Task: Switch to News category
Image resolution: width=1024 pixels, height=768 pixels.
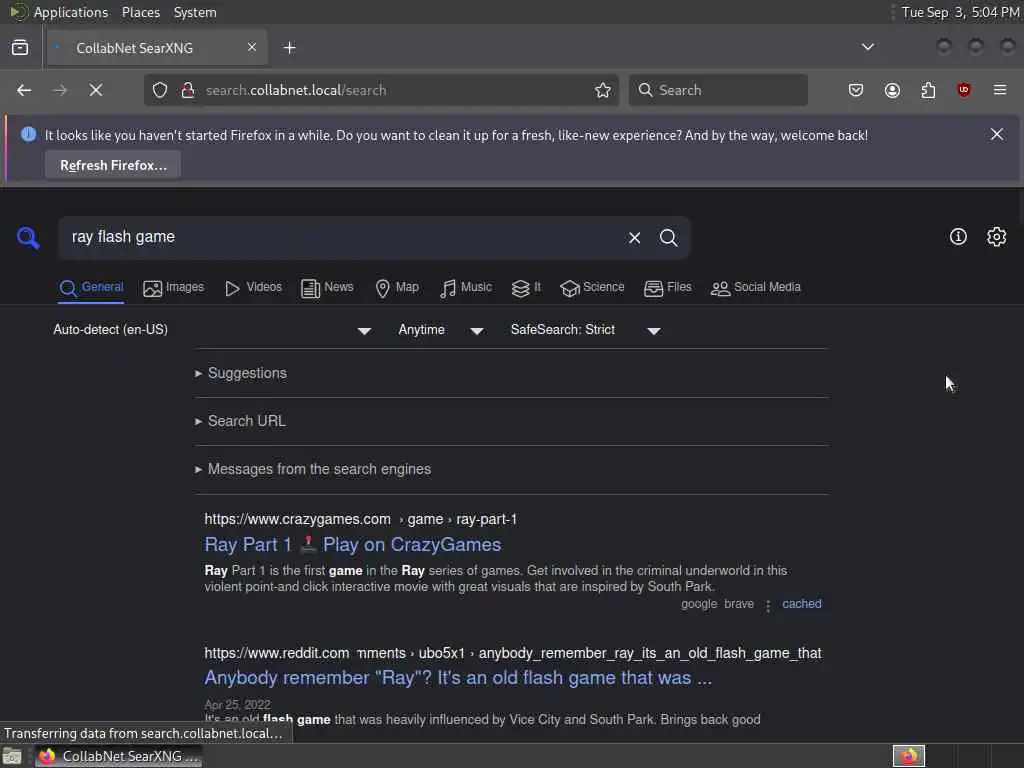Action: click(327, 287)
